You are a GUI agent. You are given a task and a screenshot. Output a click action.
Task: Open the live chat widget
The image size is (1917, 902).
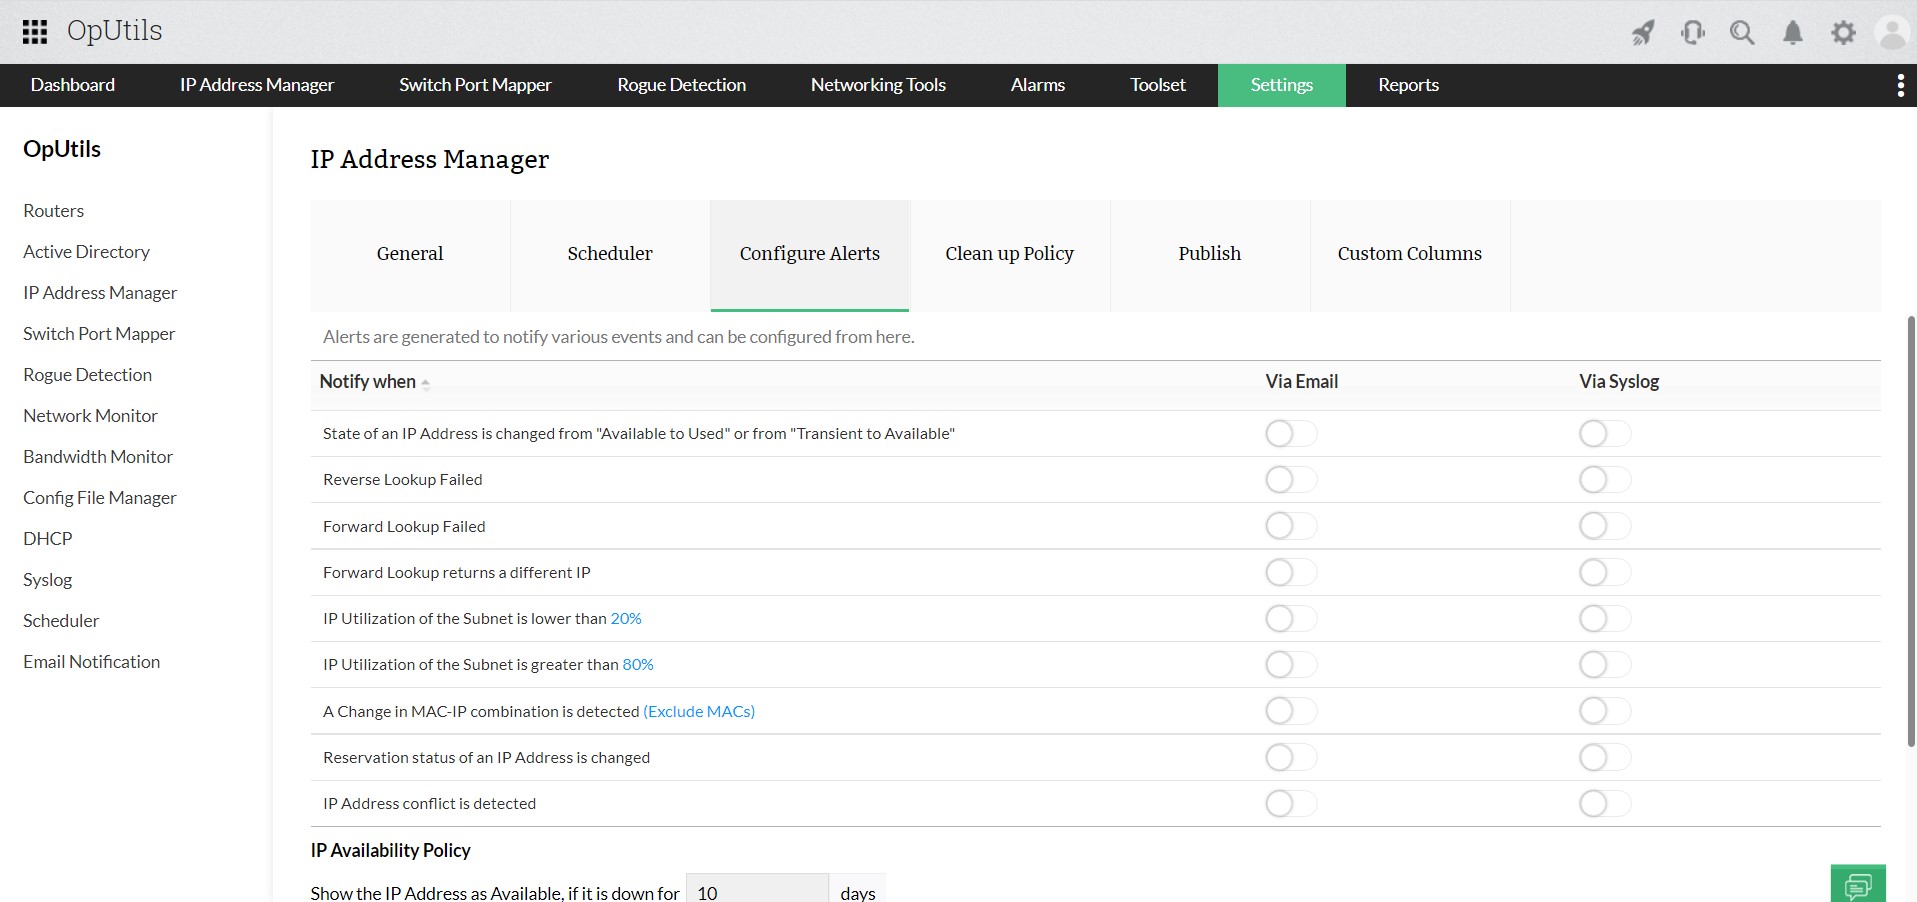coord(1858,884)
